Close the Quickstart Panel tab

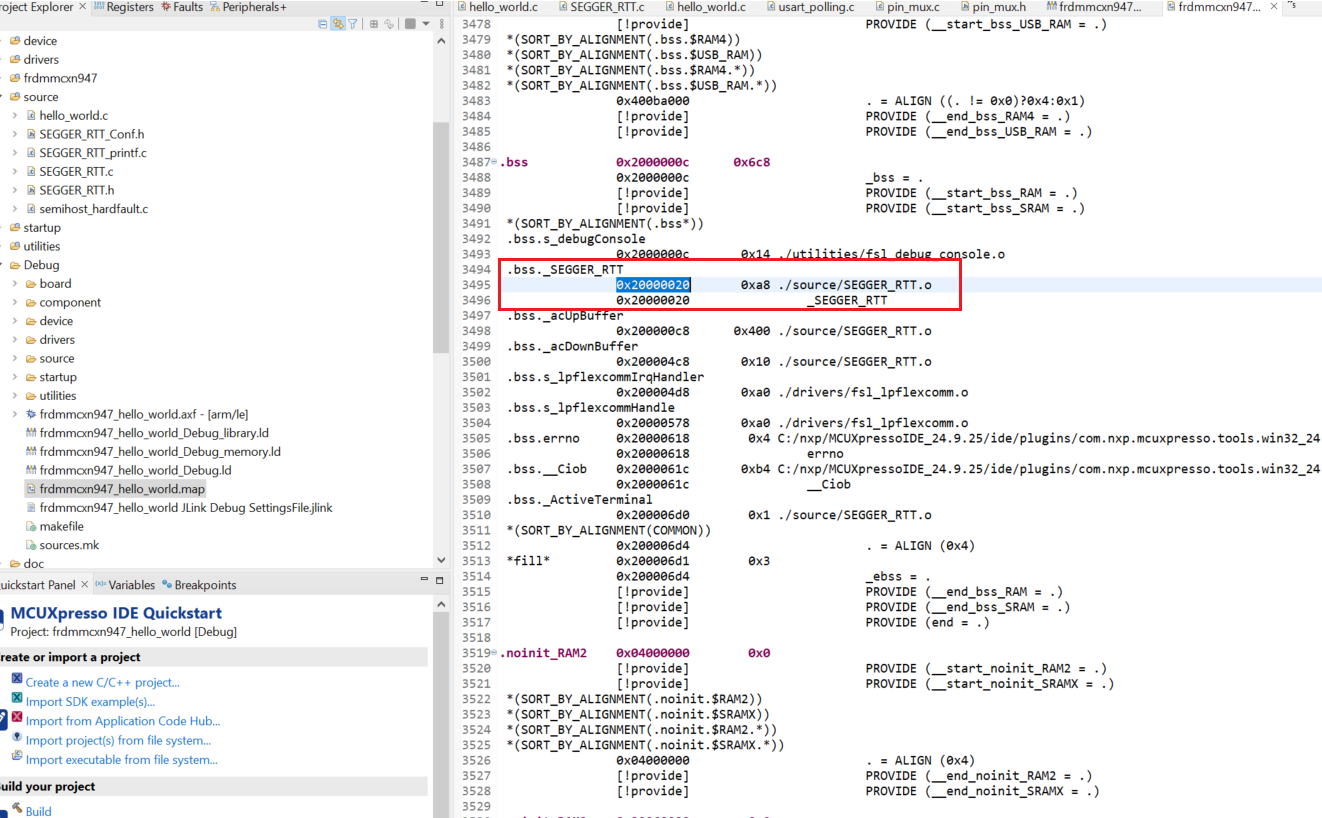coord(85,584)
